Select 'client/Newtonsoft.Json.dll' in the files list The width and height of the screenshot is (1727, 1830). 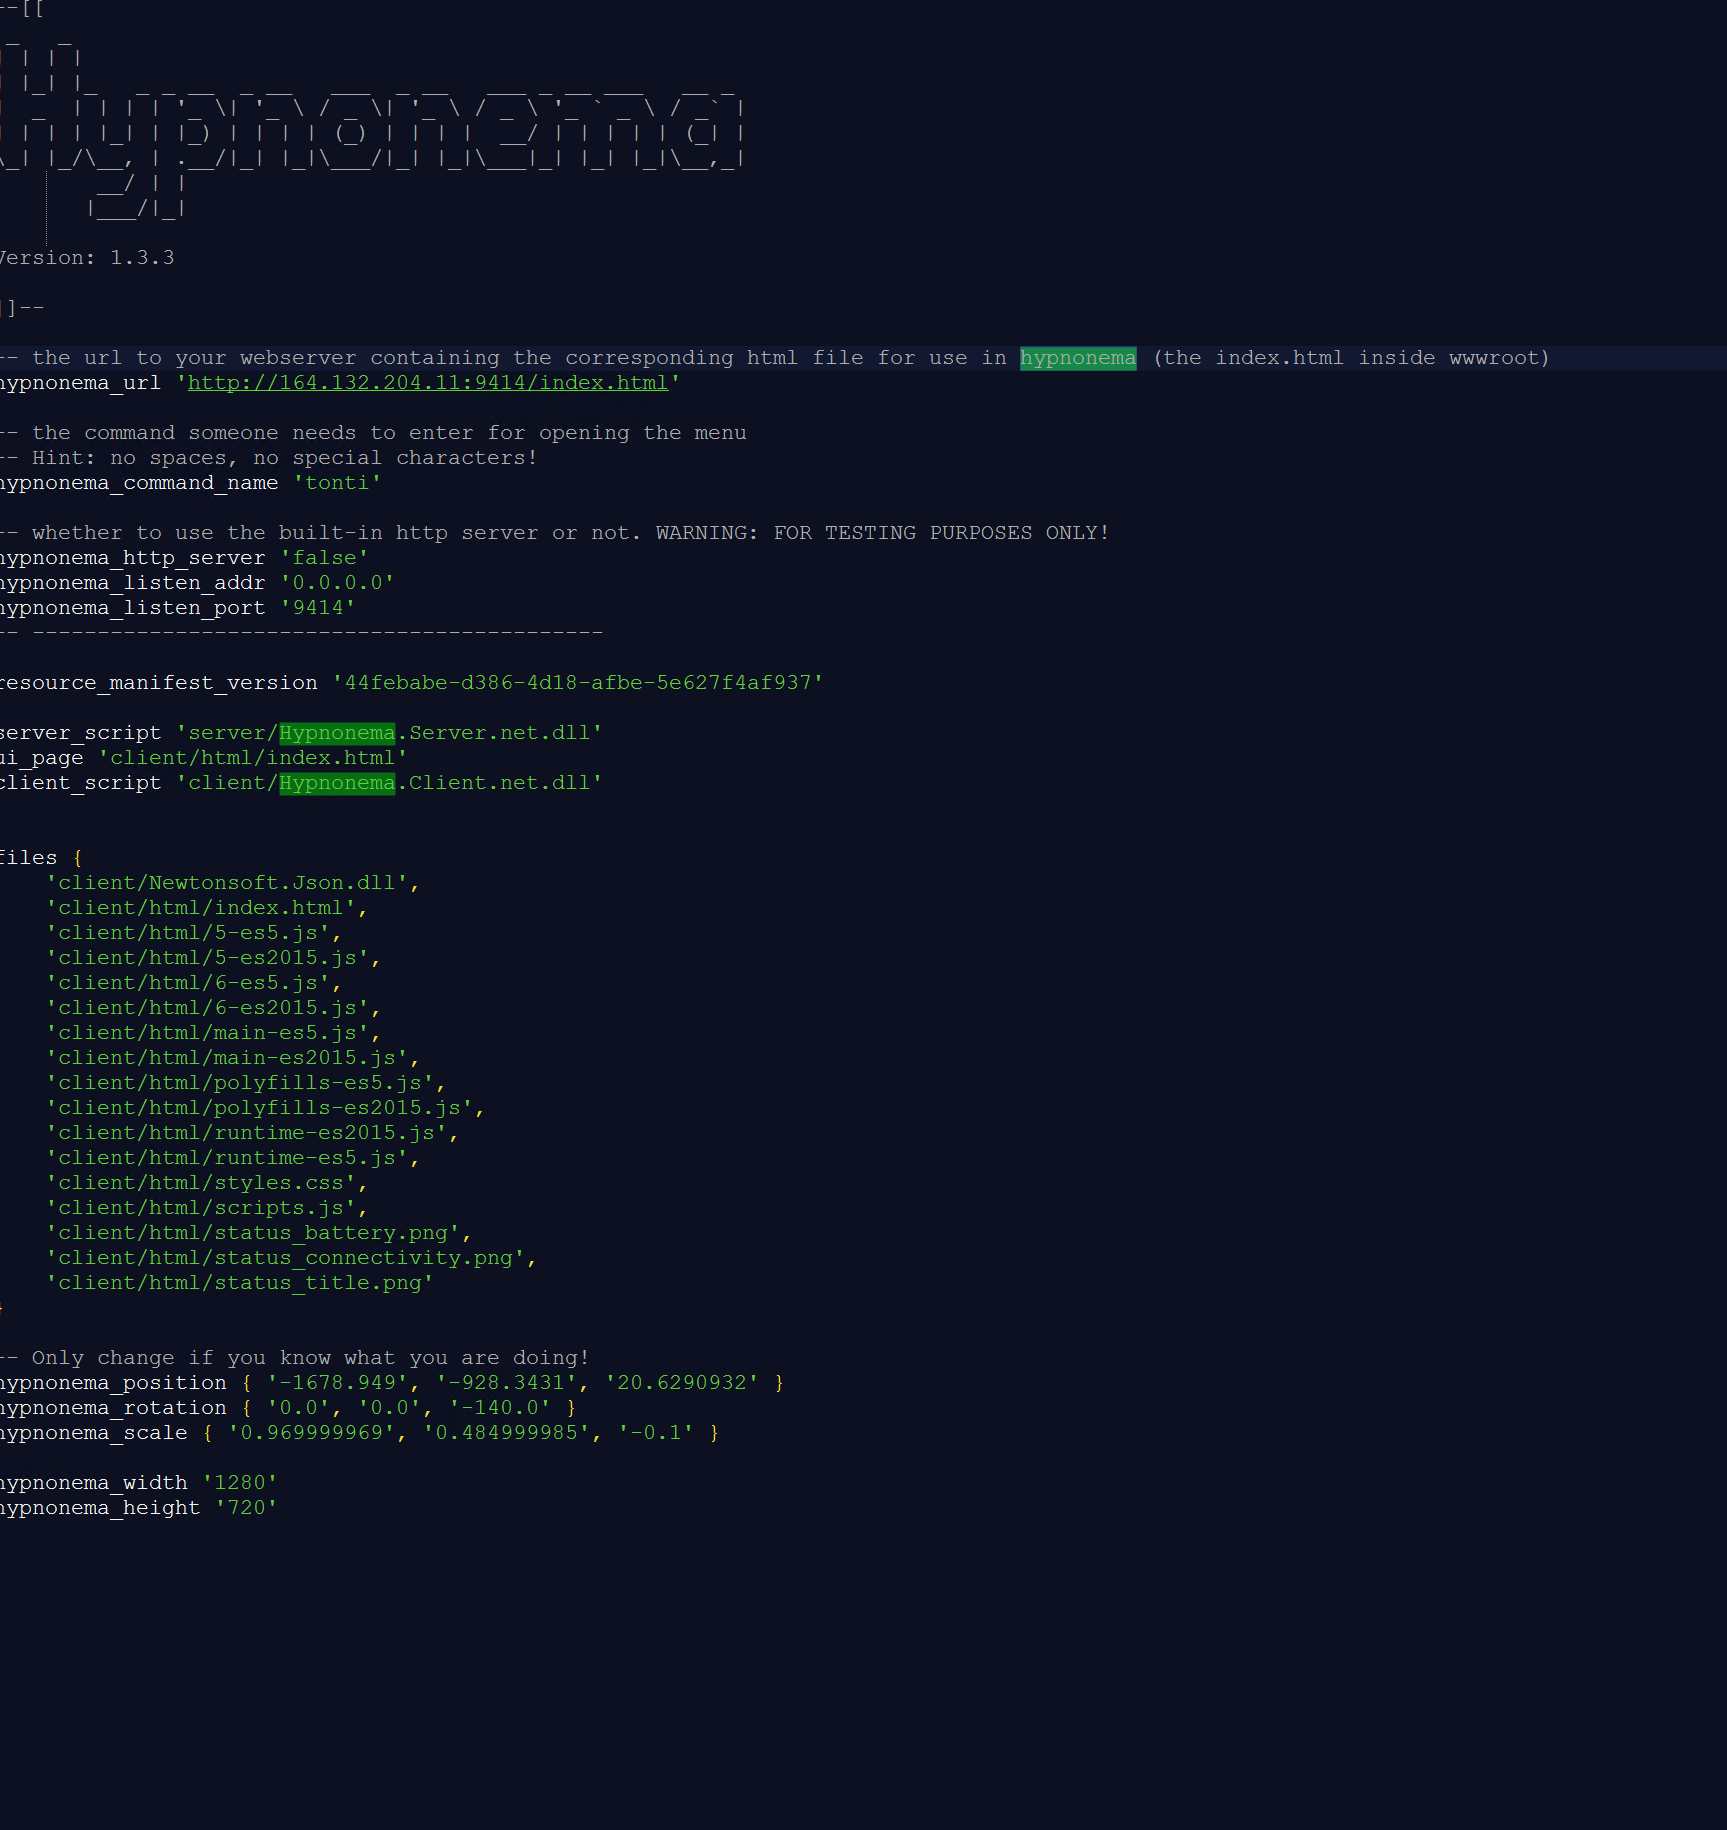227,883
